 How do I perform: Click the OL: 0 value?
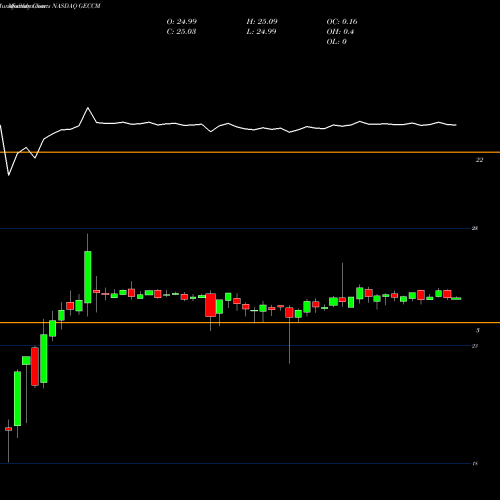point(337,41)
